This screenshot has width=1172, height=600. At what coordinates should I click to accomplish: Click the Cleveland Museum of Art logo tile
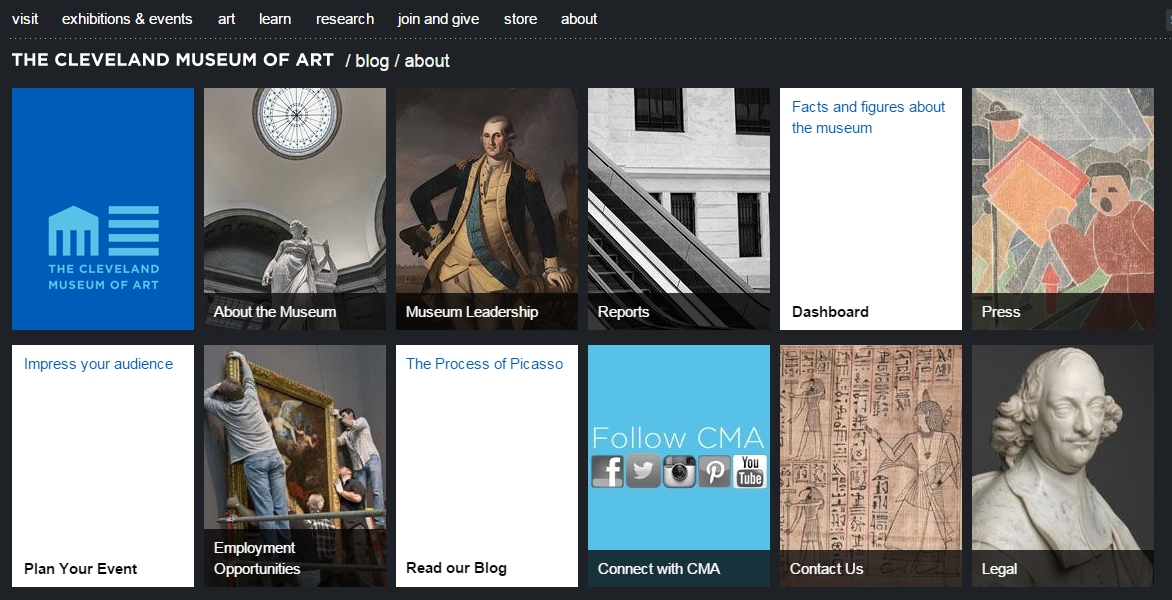coord(103,208)
